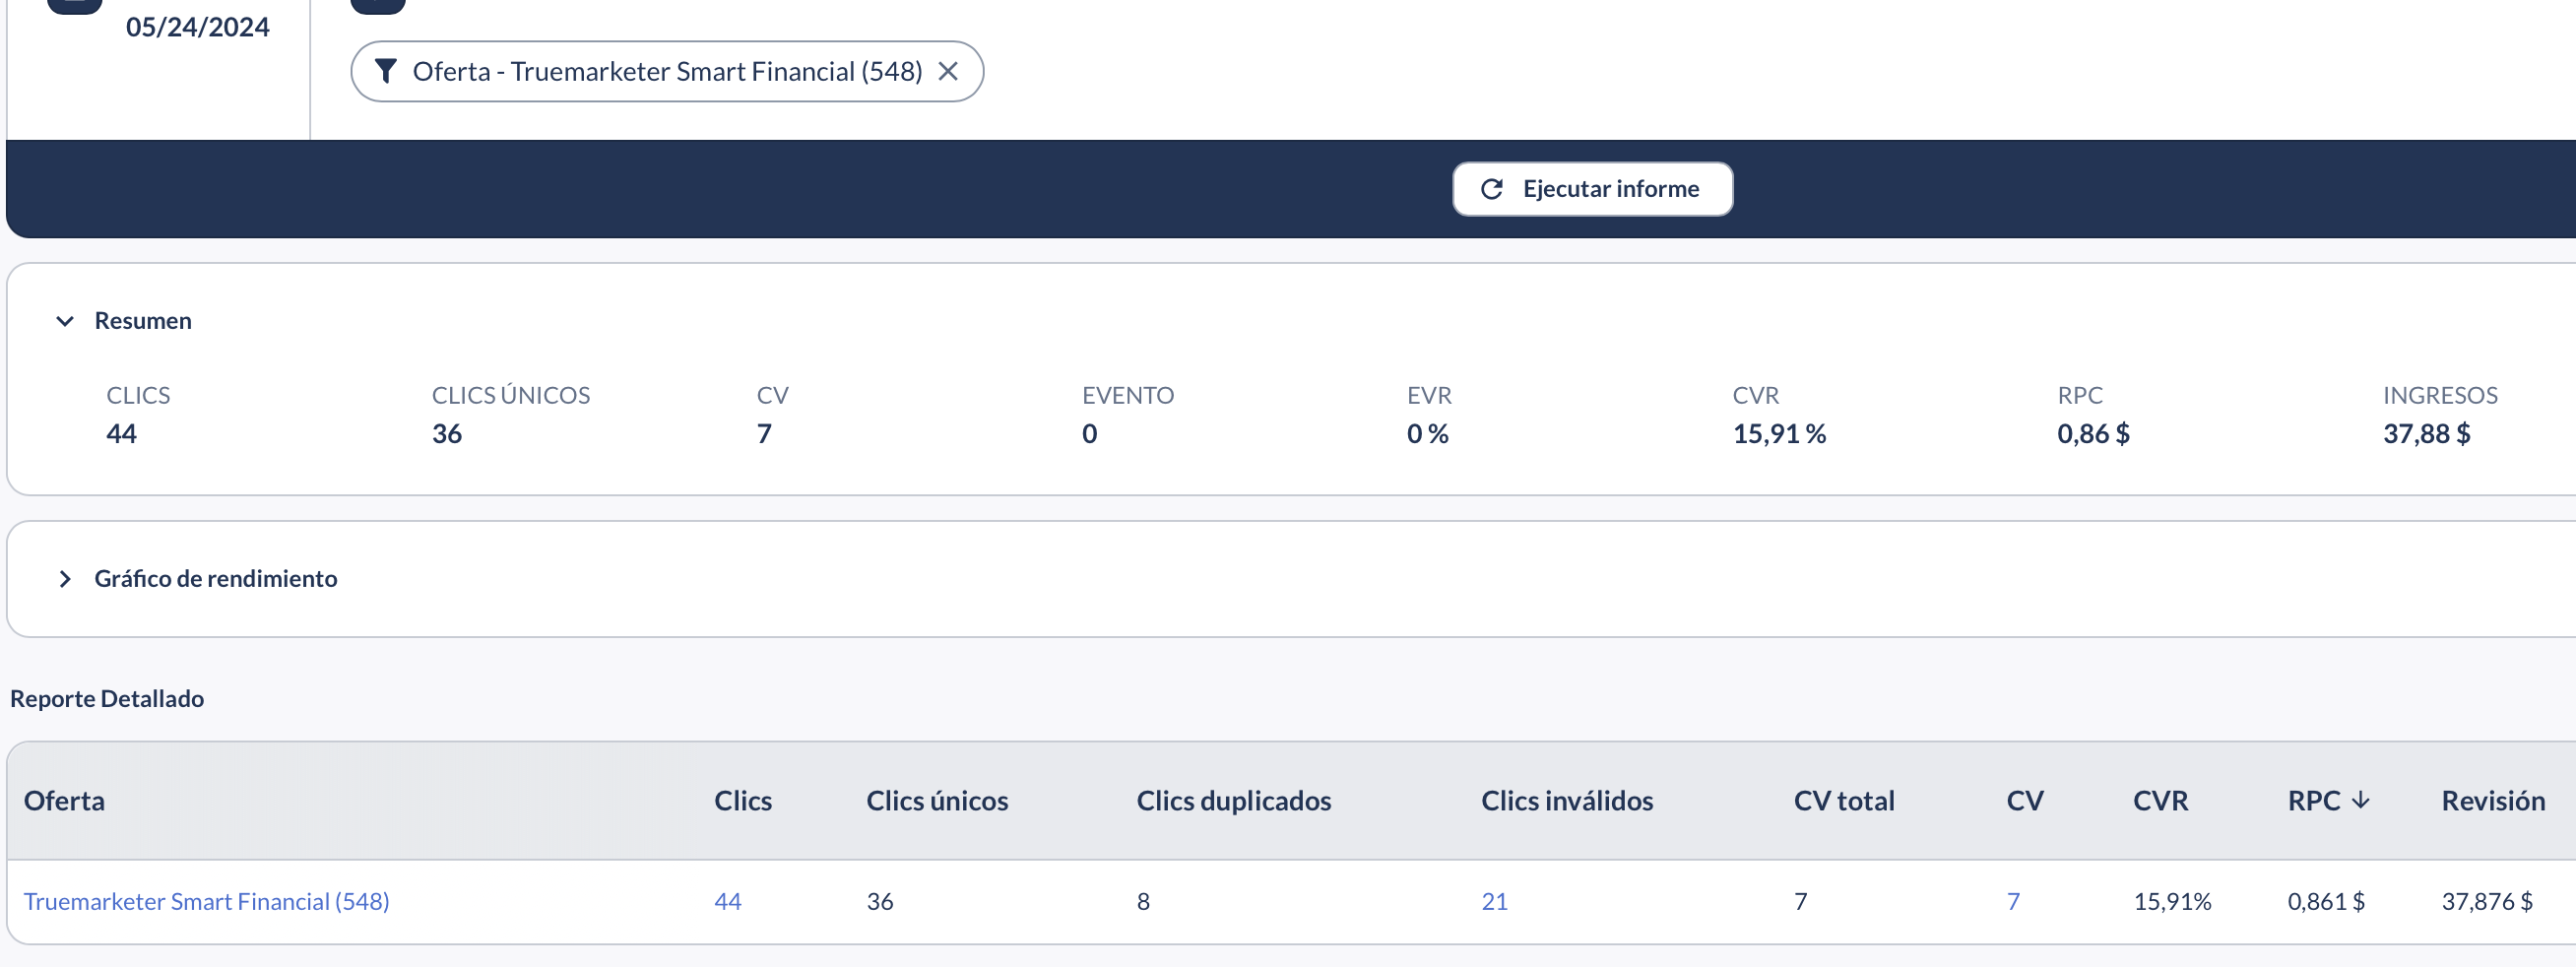Image resolution: width=2576 pixels, height=967 pixels.
Task: Click the 44 Clics link in the table
Action: 728,900
